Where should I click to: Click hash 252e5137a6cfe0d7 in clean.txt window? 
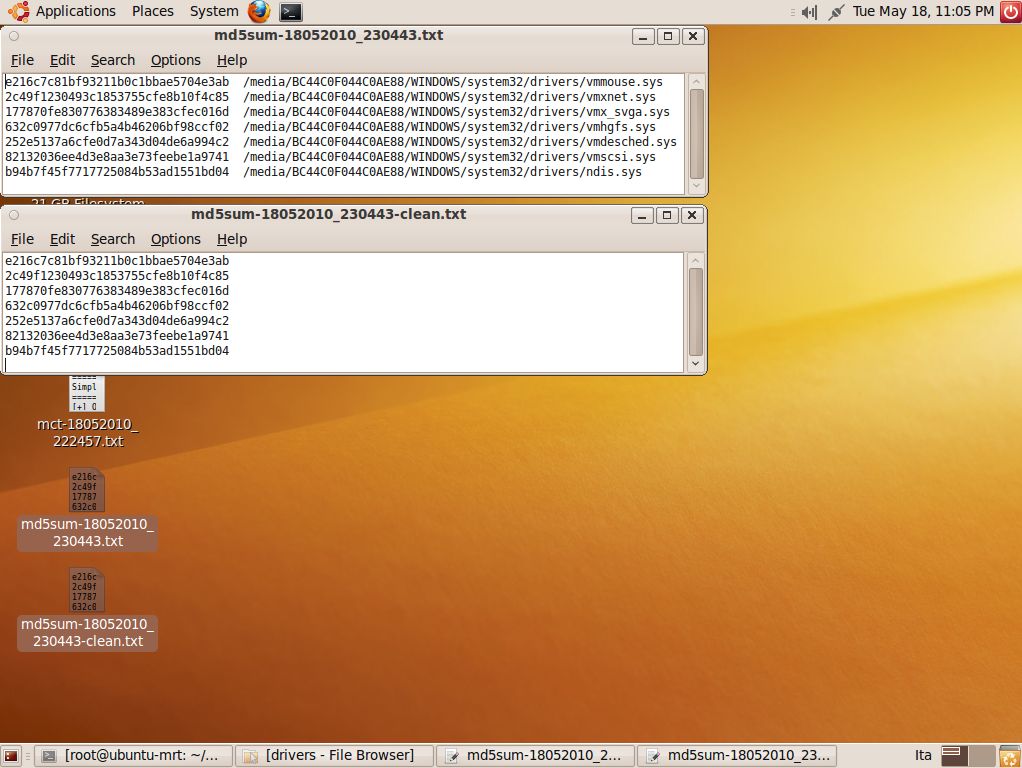click(x=117, y=321)
